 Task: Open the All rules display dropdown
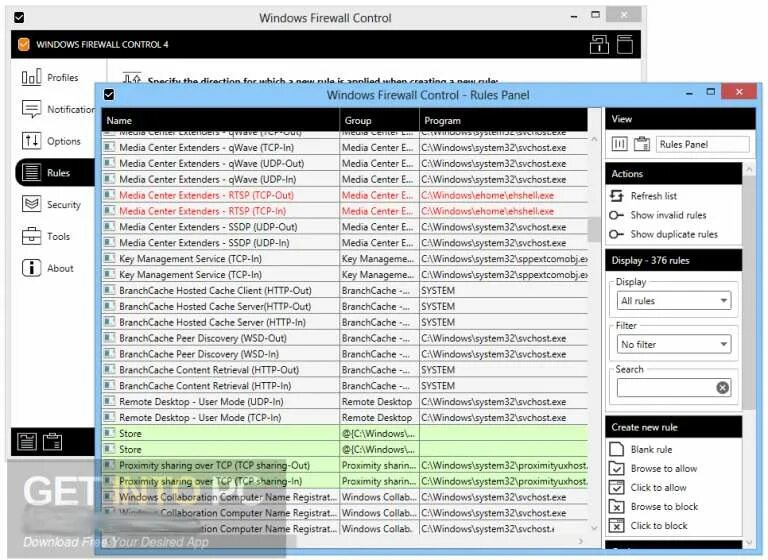tap(673, 301)
